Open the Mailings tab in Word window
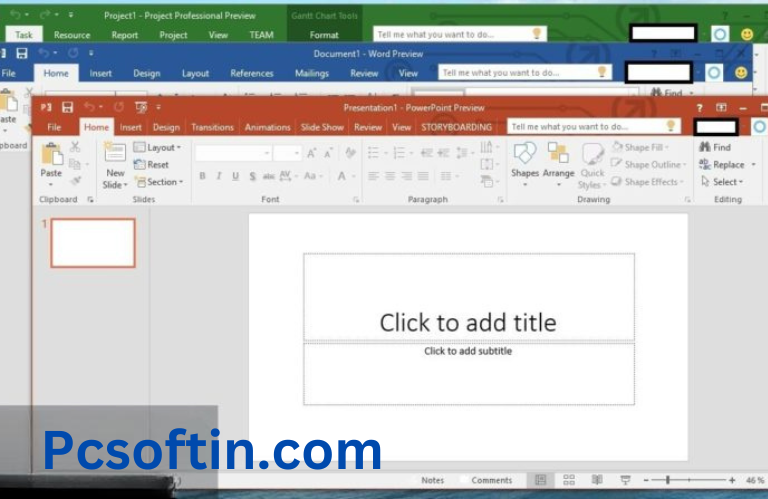The image size is (768, 499). pyautogui.click(x=312, y=73)
